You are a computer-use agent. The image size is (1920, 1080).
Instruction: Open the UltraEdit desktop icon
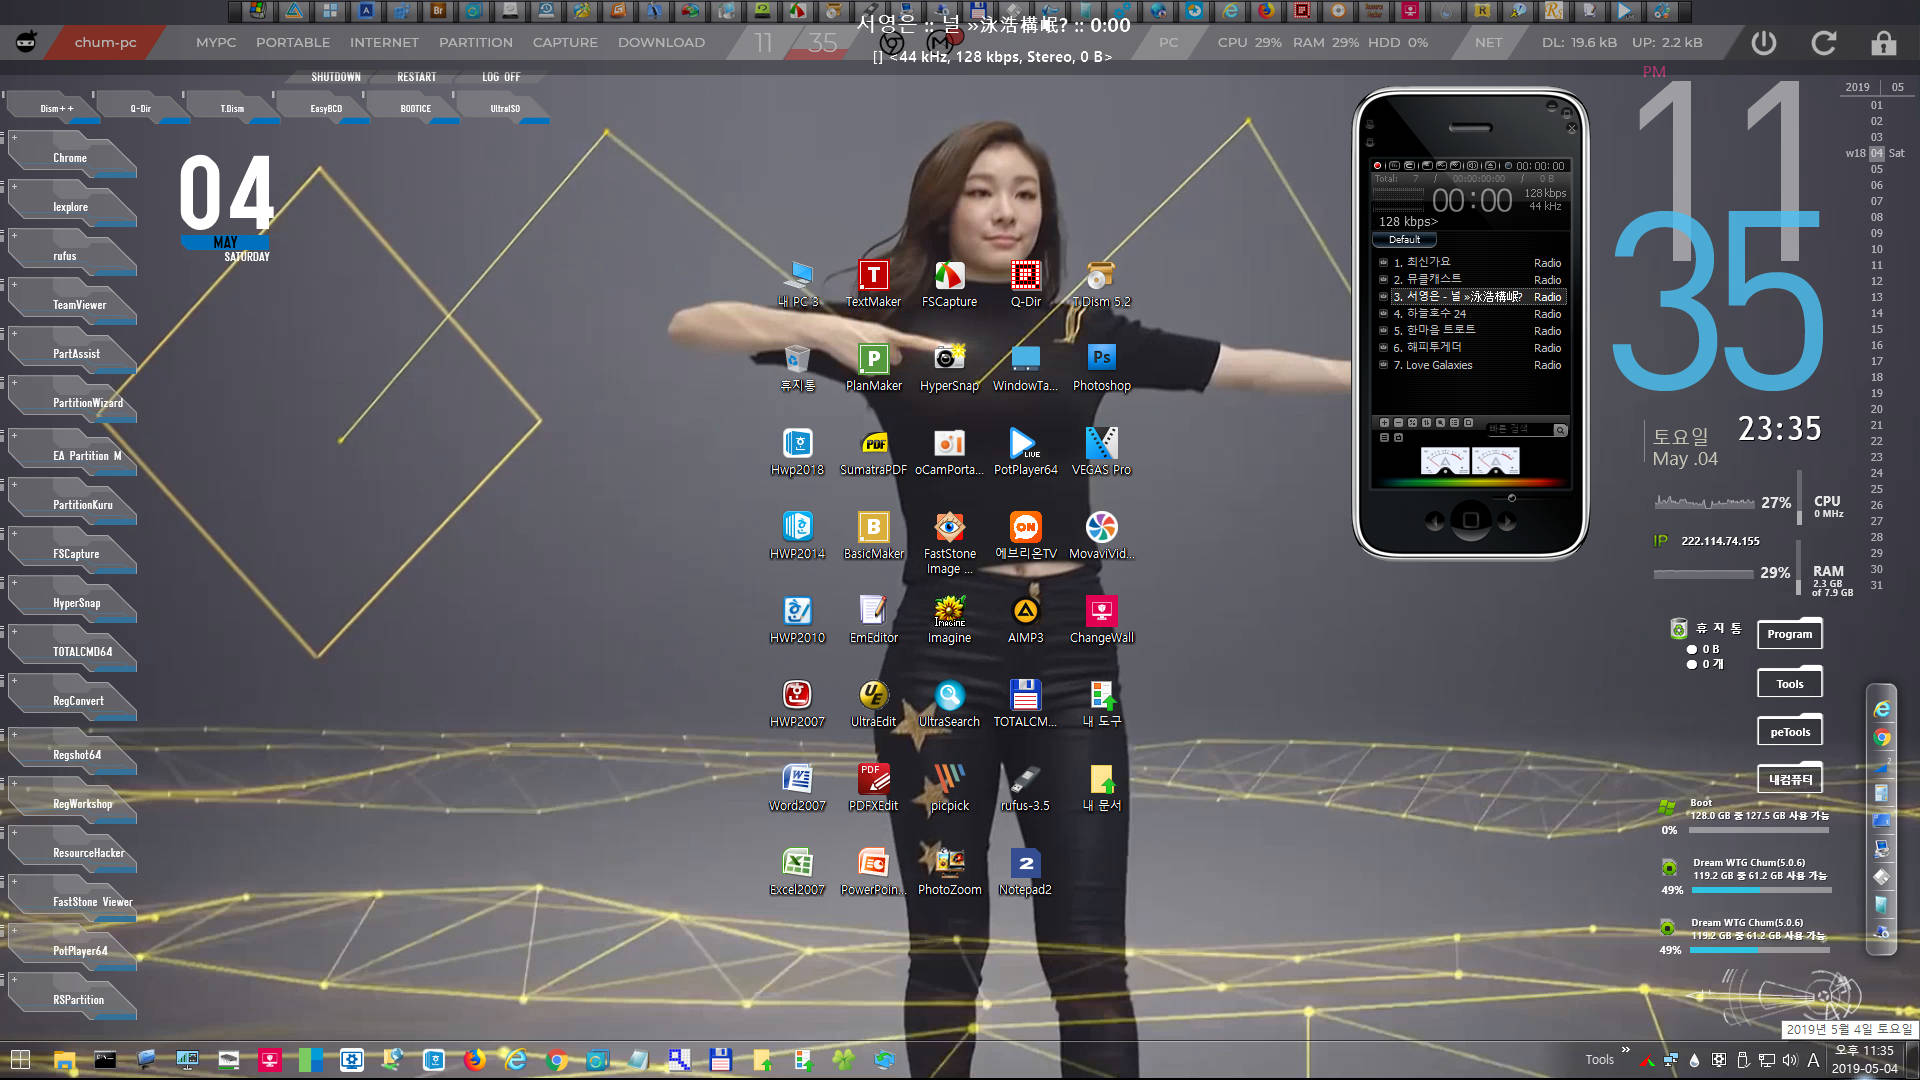click(x=873, y=704)
